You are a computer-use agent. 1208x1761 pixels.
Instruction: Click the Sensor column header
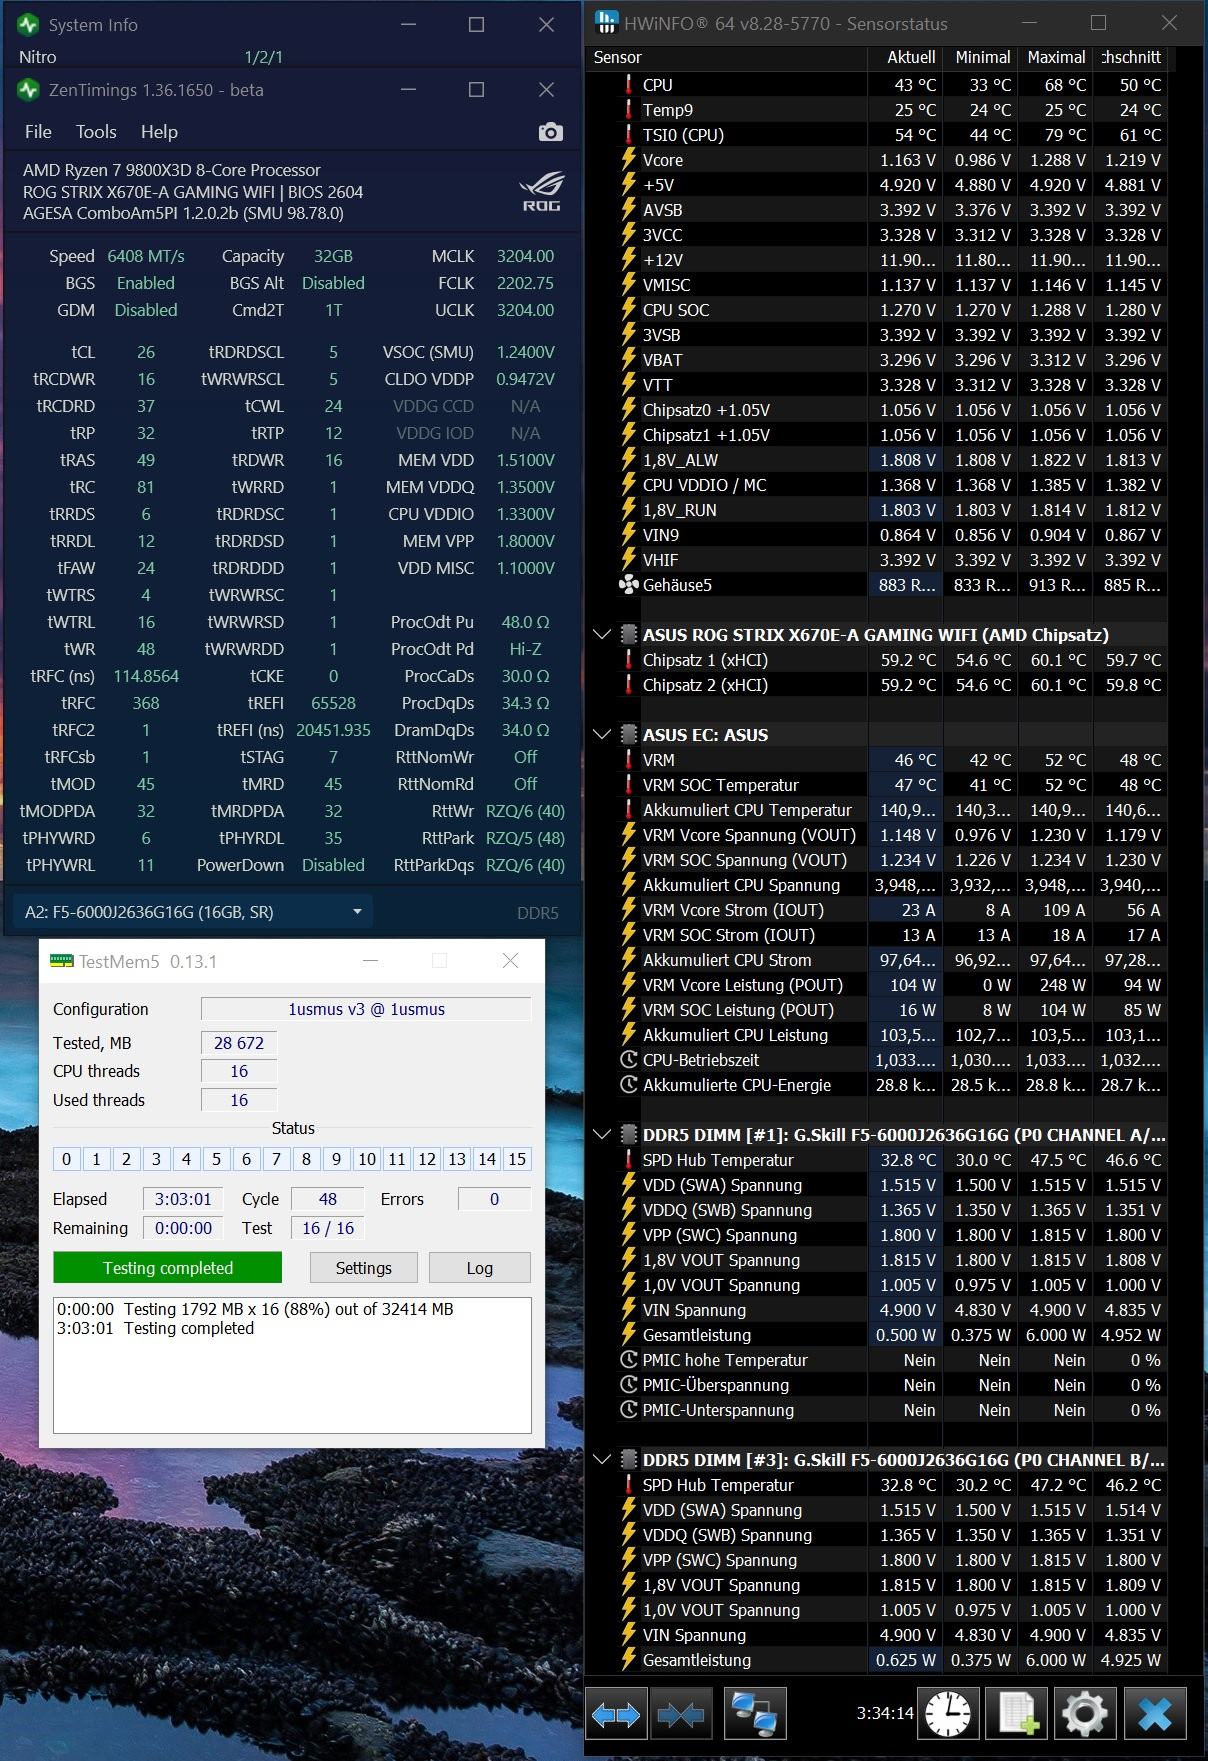pos(726,58)
